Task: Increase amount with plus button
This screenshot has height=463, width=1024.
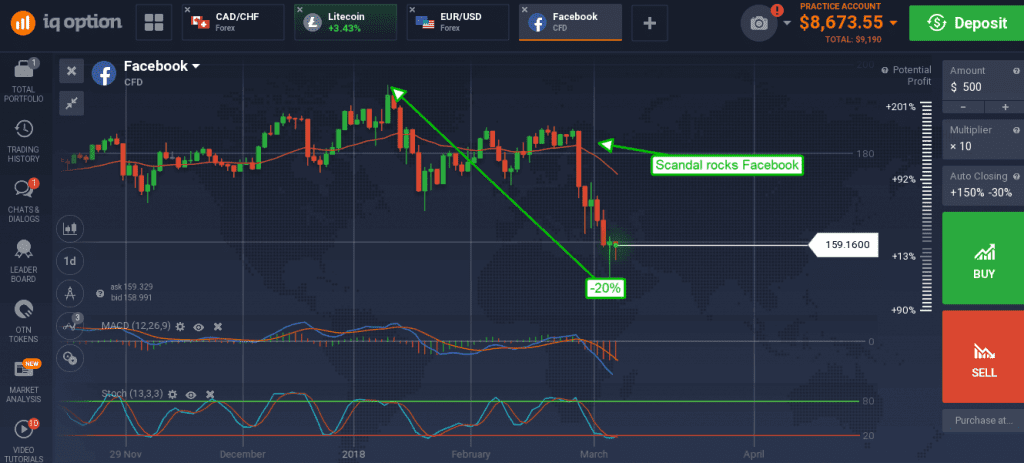Action: (x=1005, y=107)
